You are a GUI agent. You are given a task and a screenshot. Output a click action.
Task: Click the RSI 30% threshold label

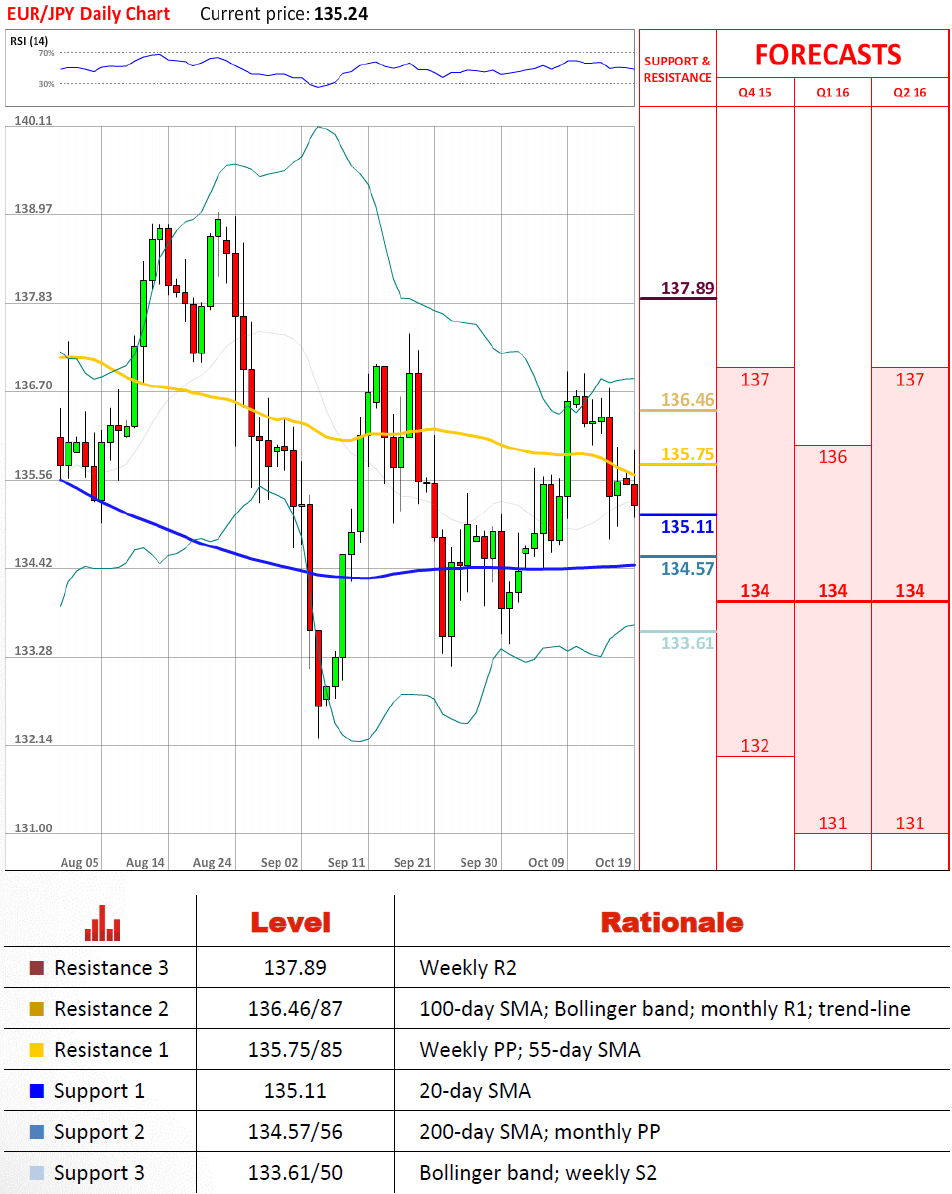tap(46, 85)
